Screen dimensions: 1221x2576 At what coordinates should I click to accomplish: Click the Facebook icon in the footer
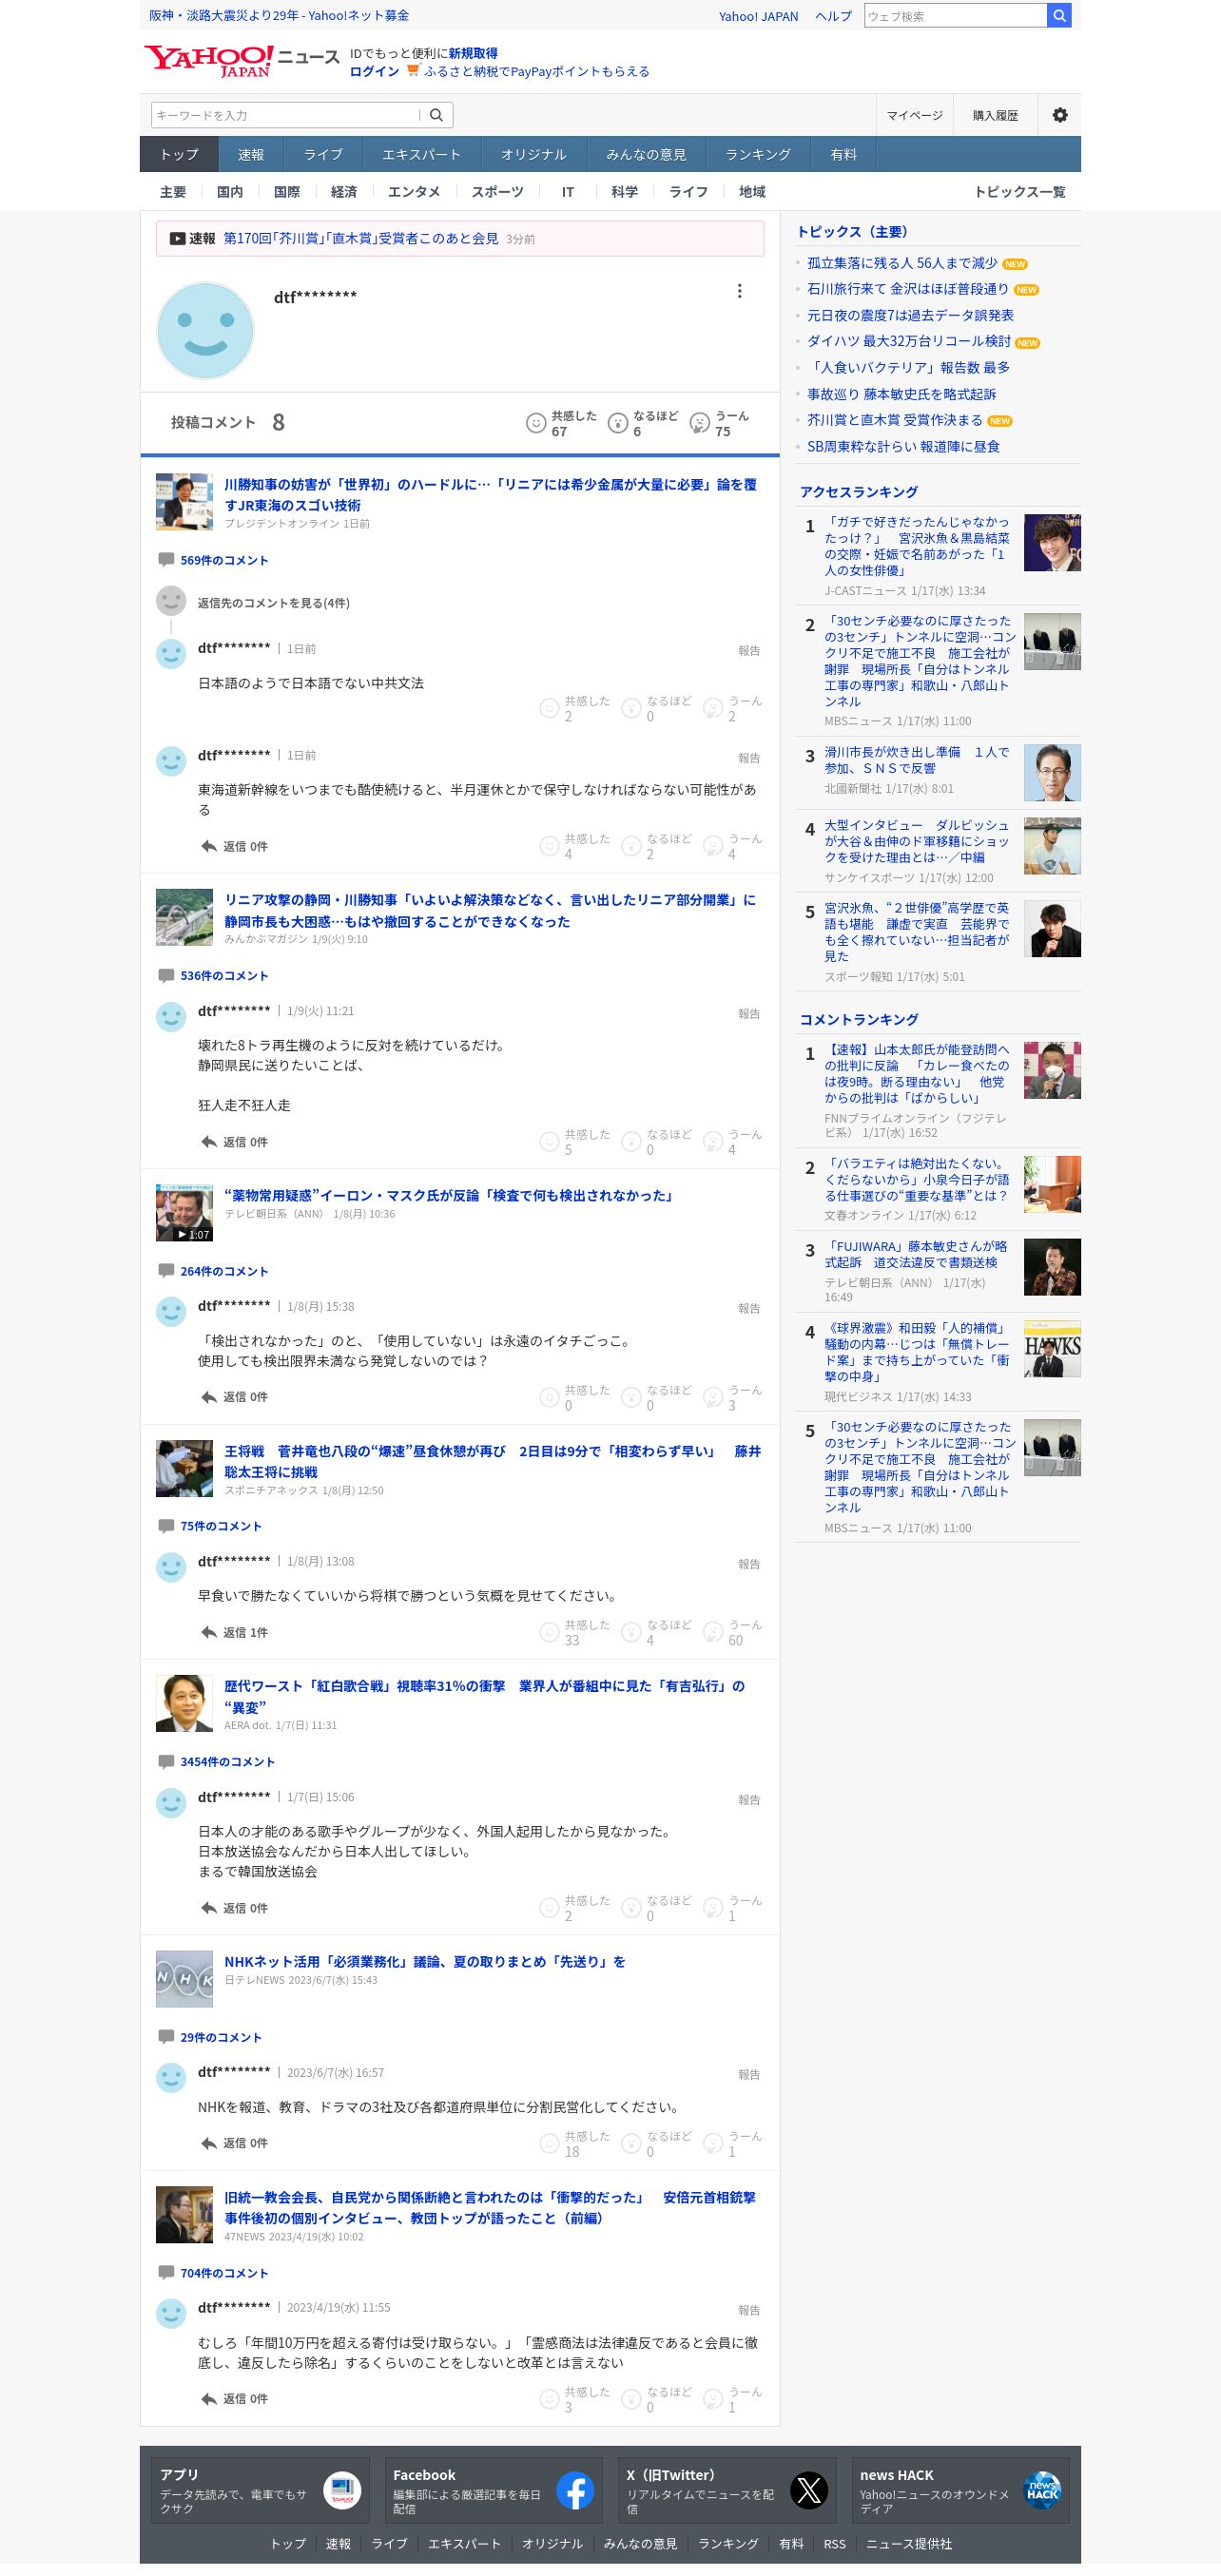(x=575, y=2490)
